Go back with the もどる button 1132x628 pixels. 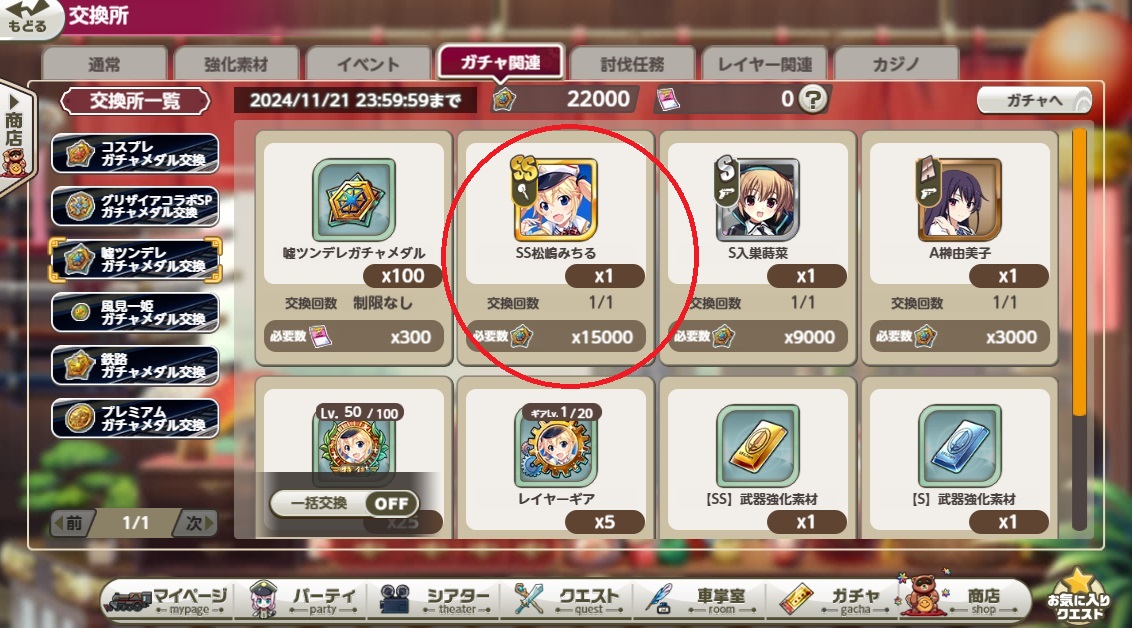coord(29,18)
